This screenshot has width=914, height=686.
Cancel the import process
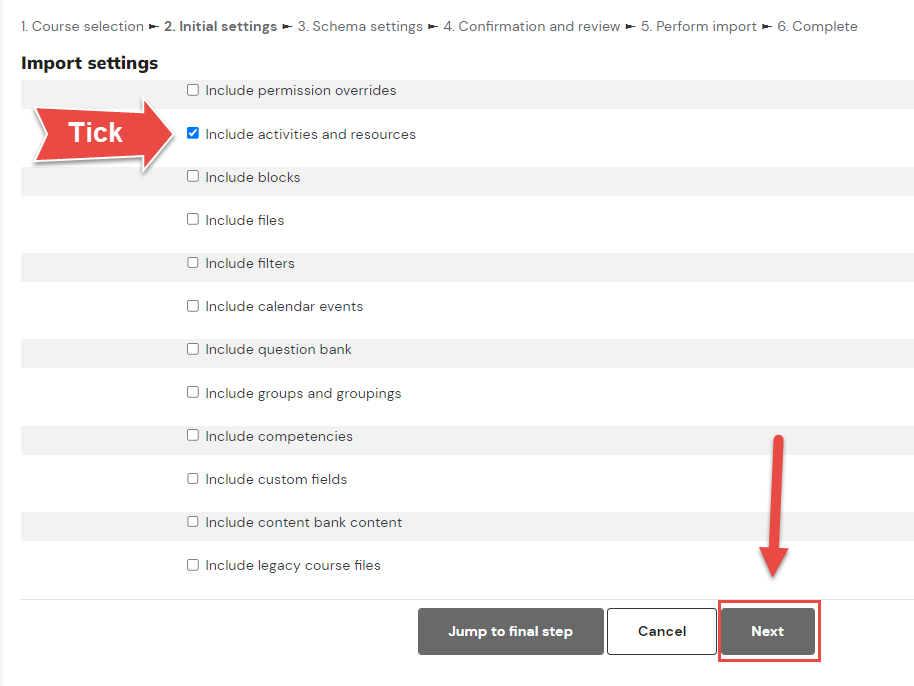click(662, 631)
